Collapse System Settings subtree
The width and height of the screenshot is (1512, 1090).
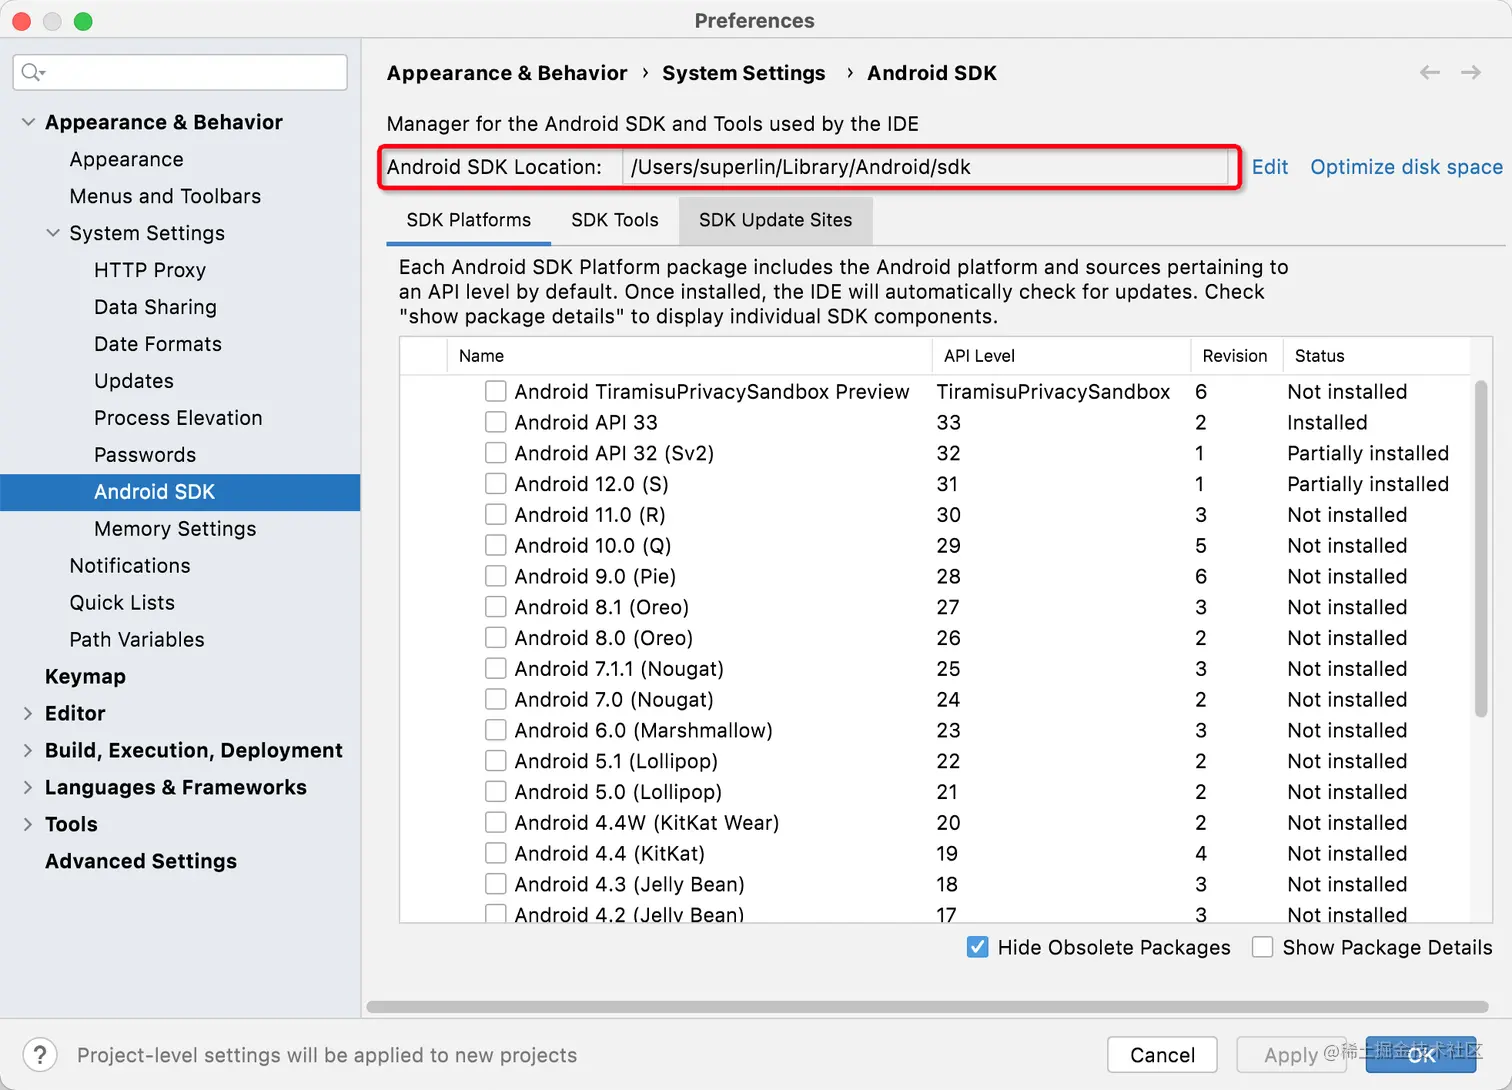[53, 233]
